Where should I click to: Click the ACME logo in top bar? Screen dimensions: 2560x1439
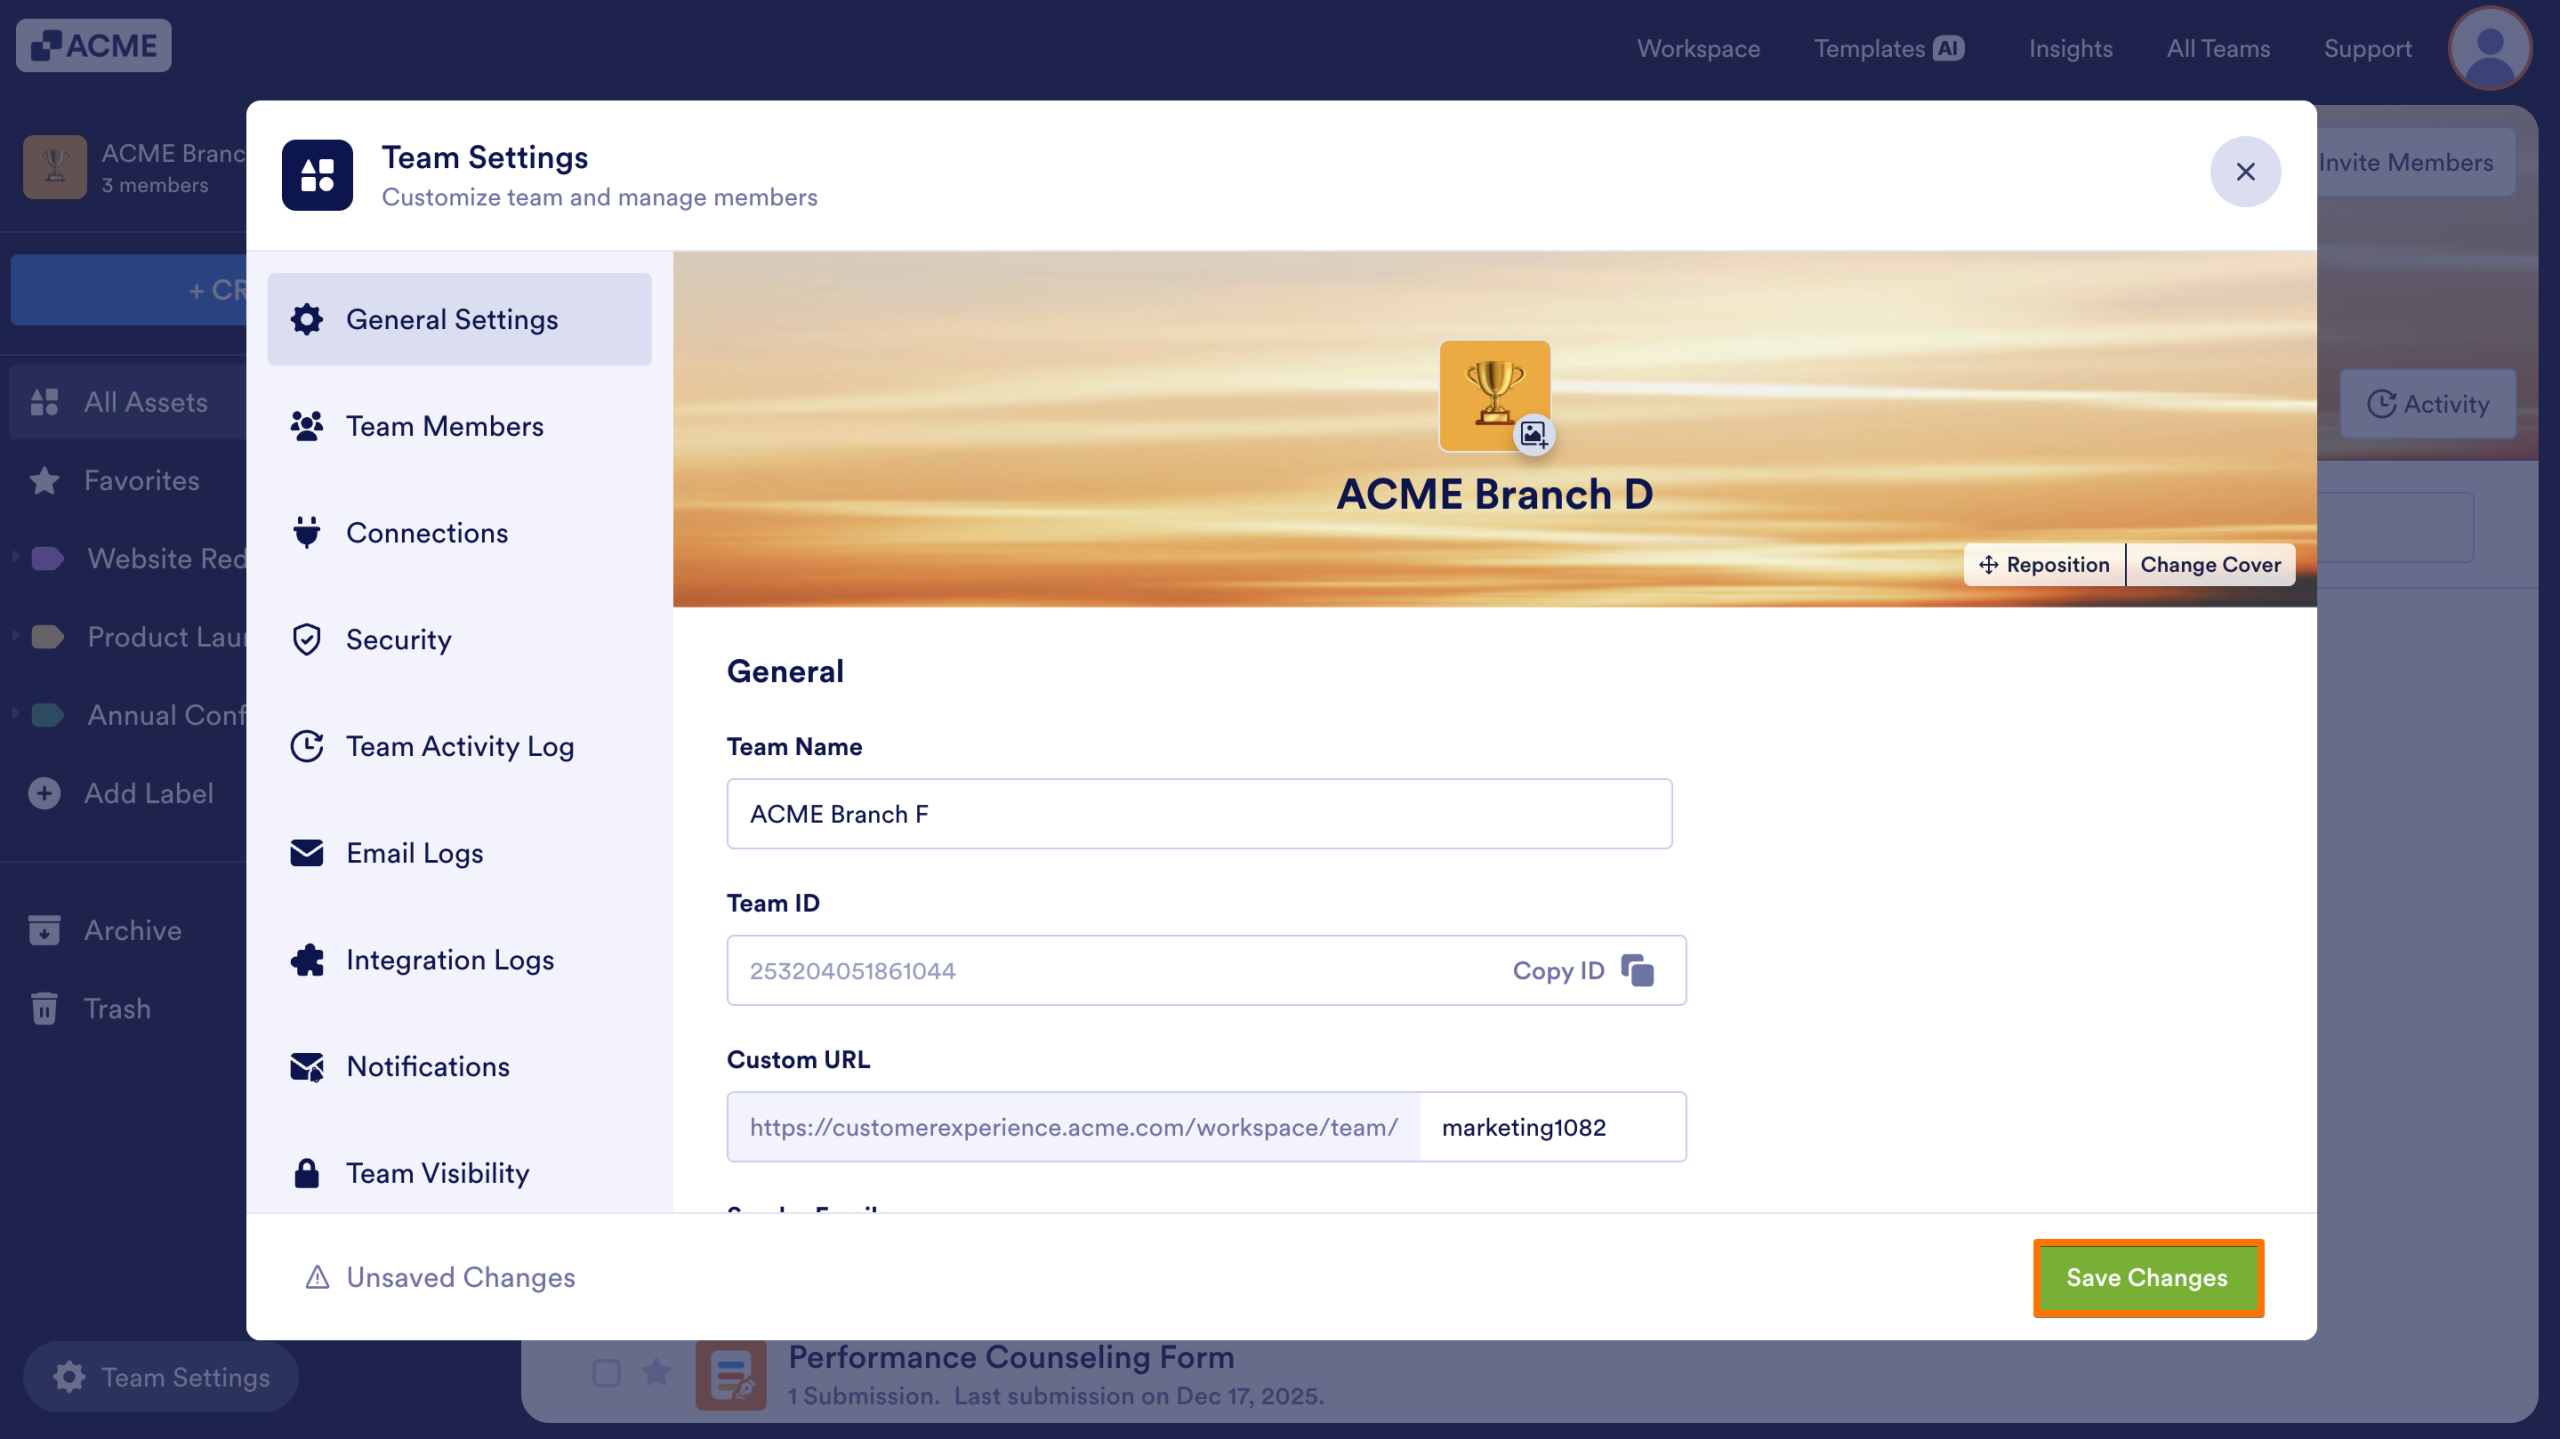coord(94,46)
